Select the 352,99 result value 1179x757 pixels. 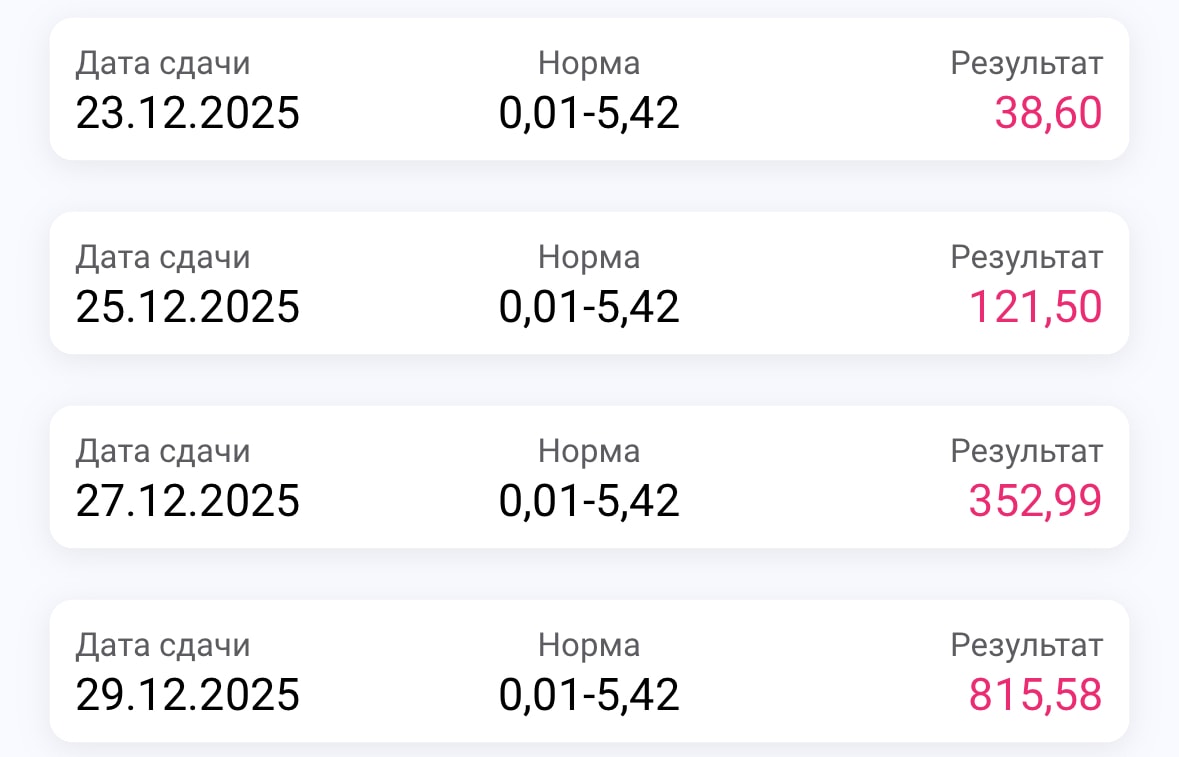(x=1035, y=501)
